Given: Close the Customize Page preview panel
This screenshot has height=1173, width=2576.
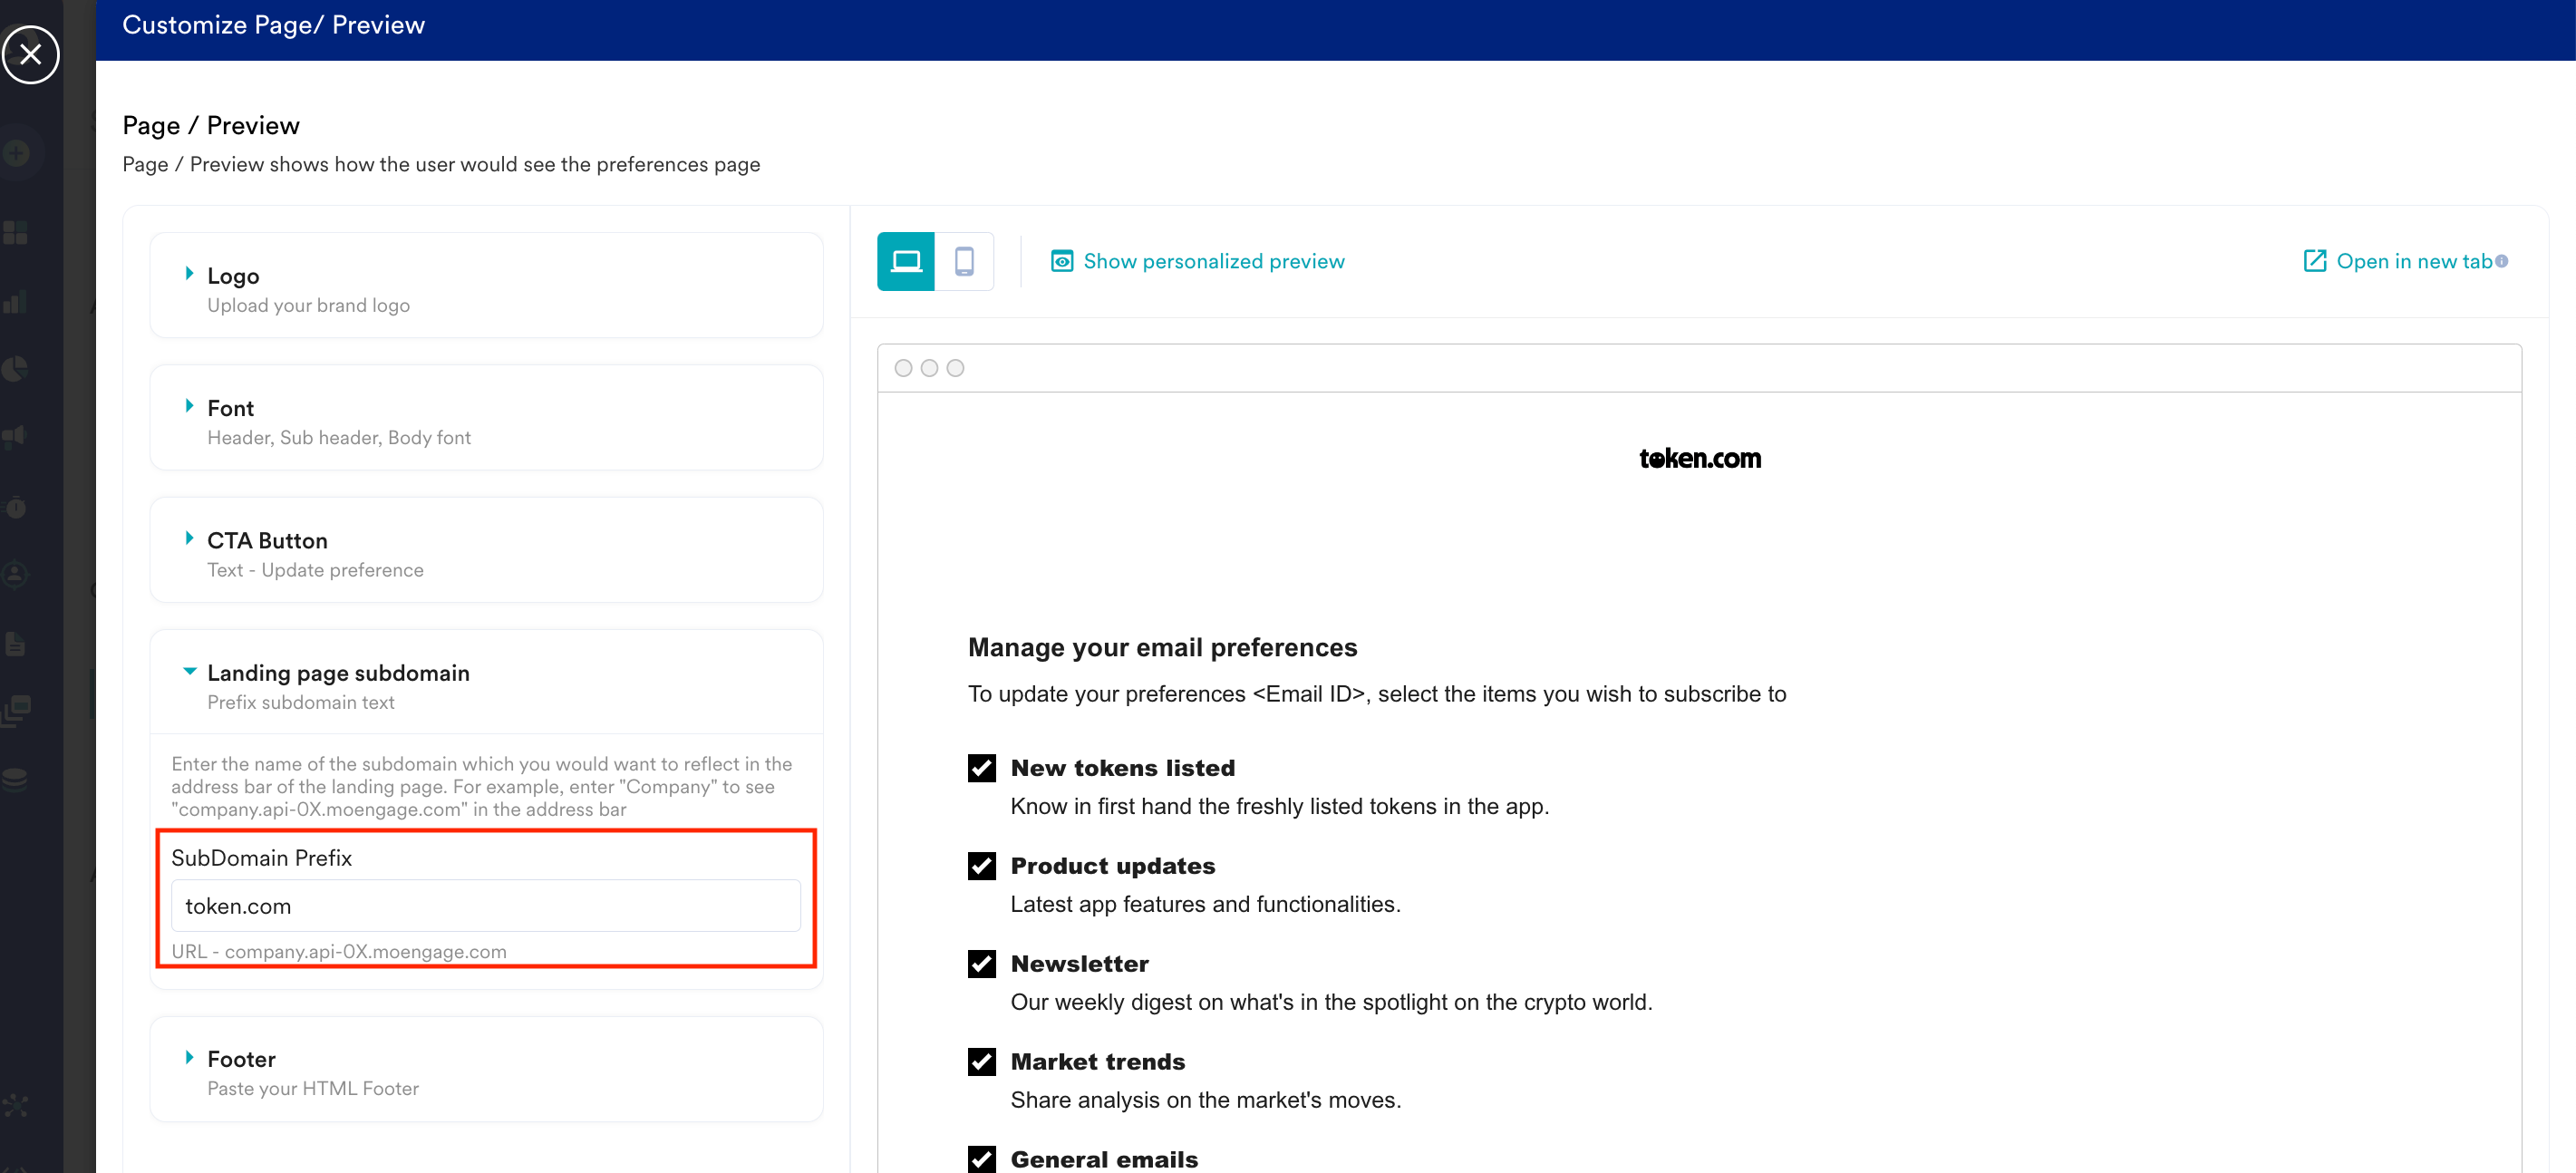Looking at the screenshot, I should [x=31, y=54].
